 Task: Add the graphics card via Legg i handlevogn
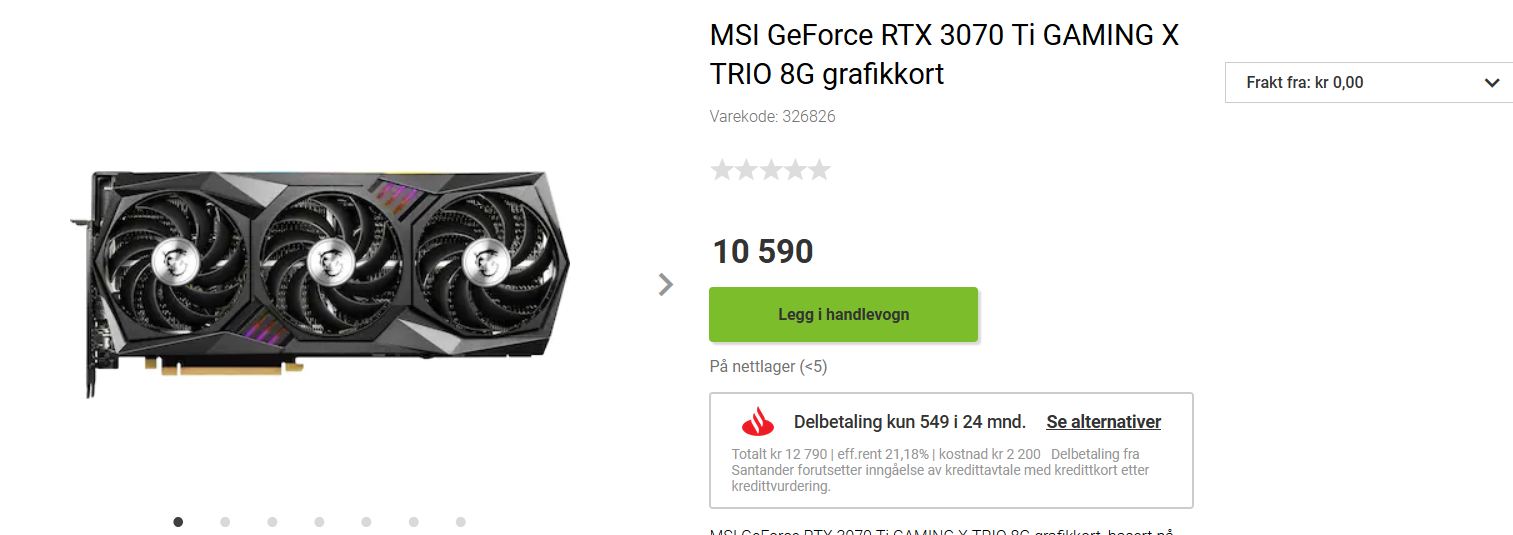pyautogui.click(x=843, y=314)
